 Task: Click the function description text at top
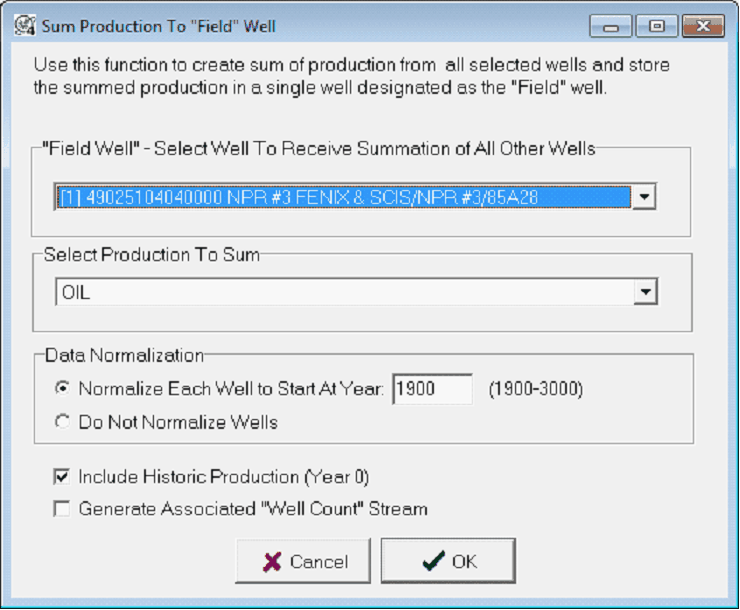(351, 77)
